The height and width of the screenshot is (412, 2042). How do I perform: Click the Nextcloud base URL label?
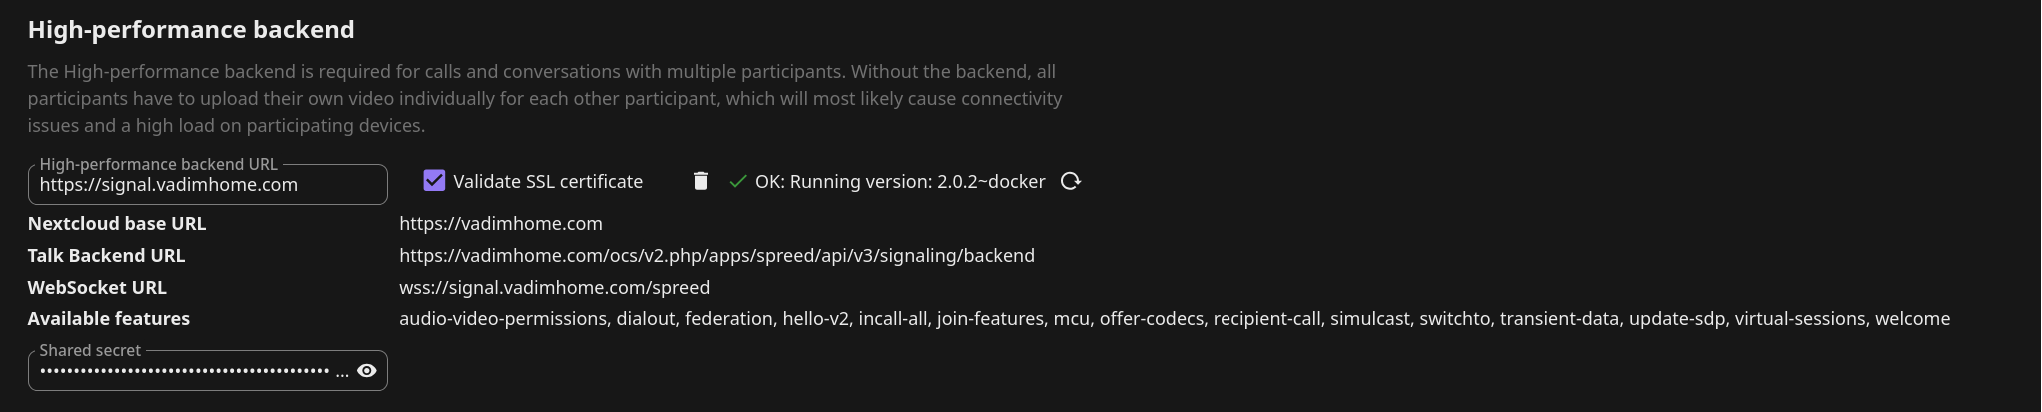(117, 224)
